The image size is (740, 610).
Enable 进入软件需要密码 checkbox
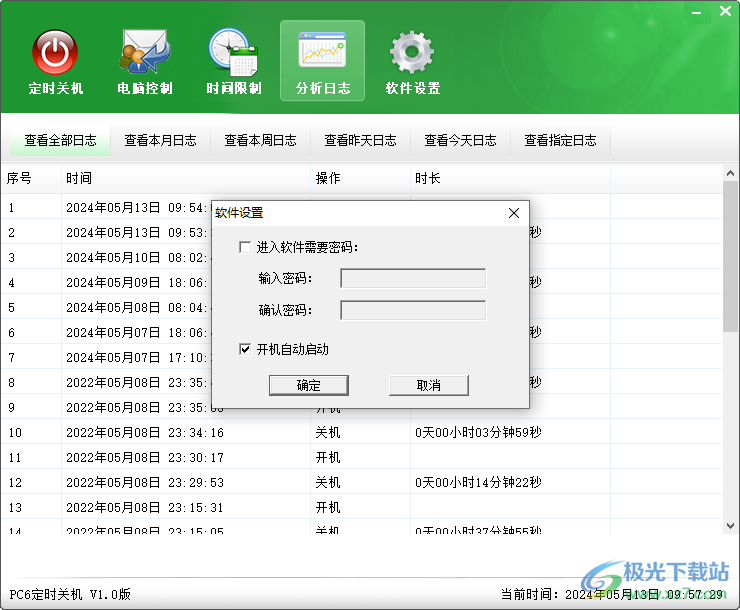245,247
